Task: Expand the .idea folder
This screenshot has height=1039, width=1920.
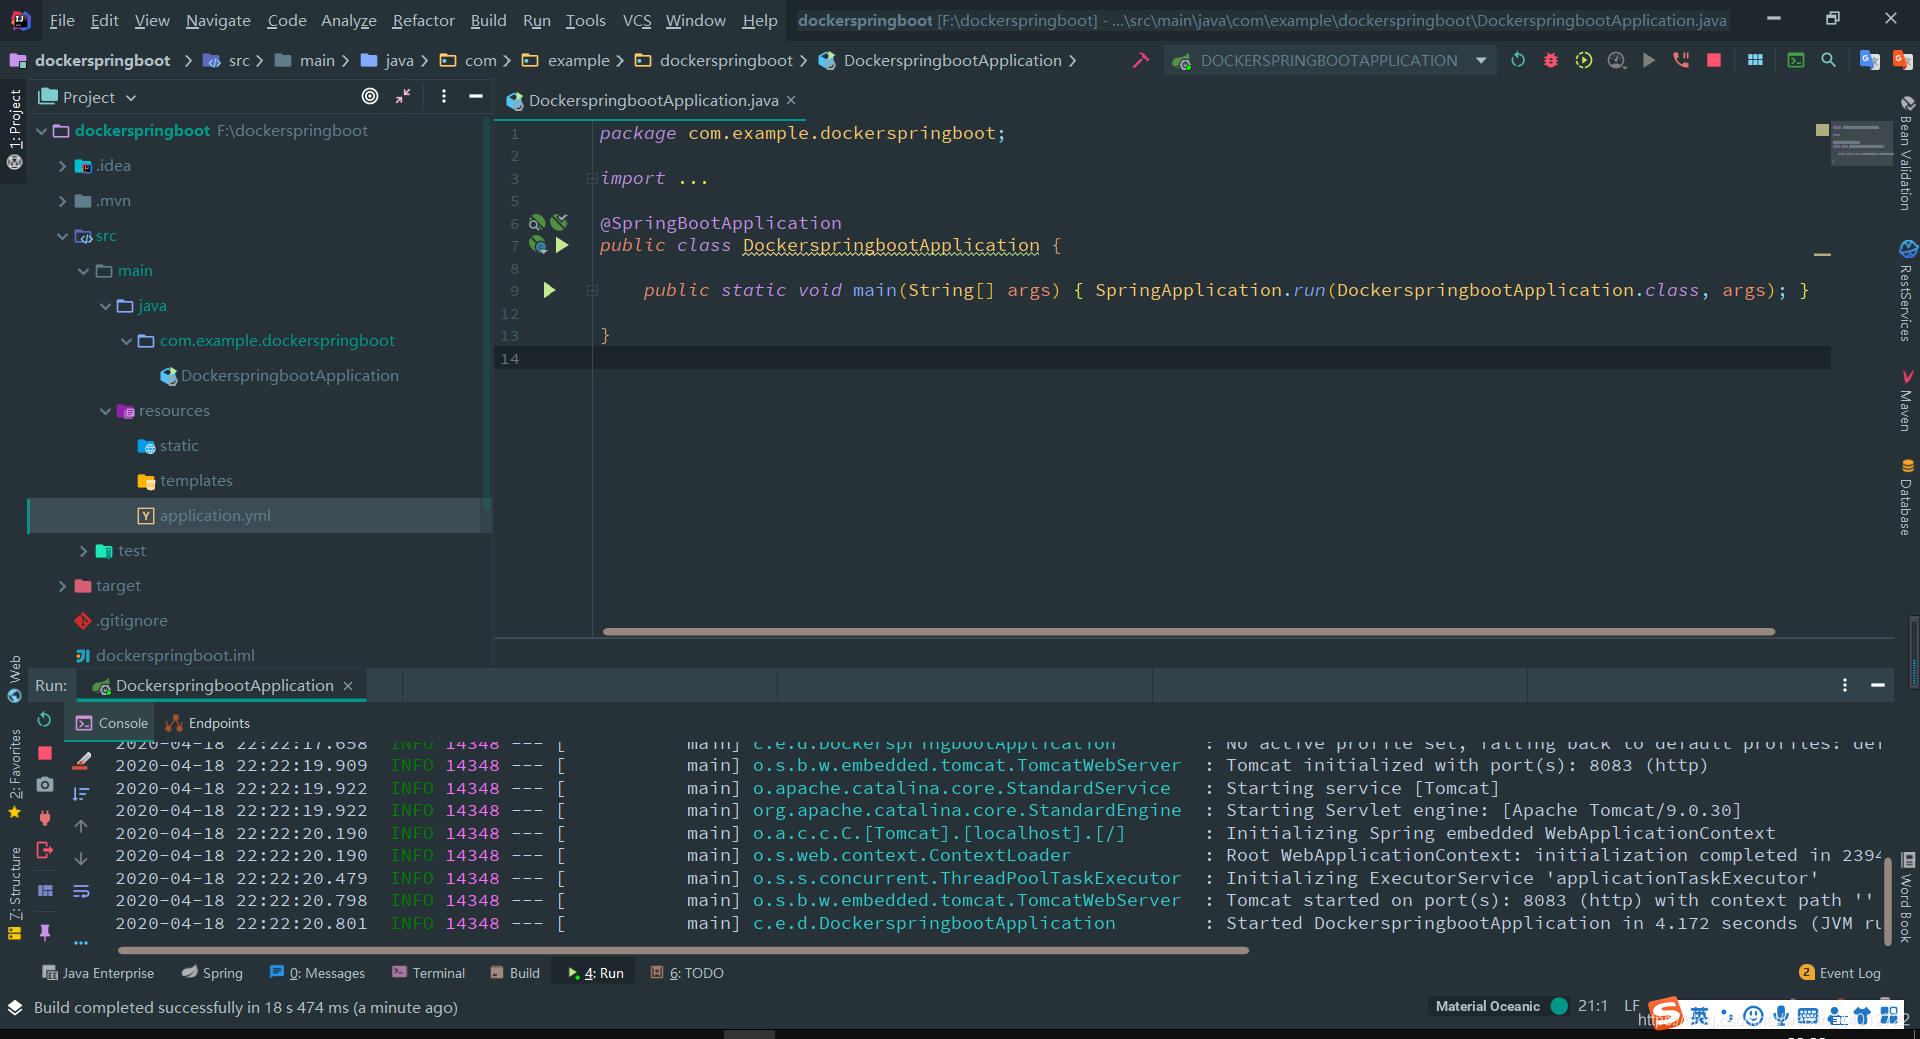Action: click(63, 166)
